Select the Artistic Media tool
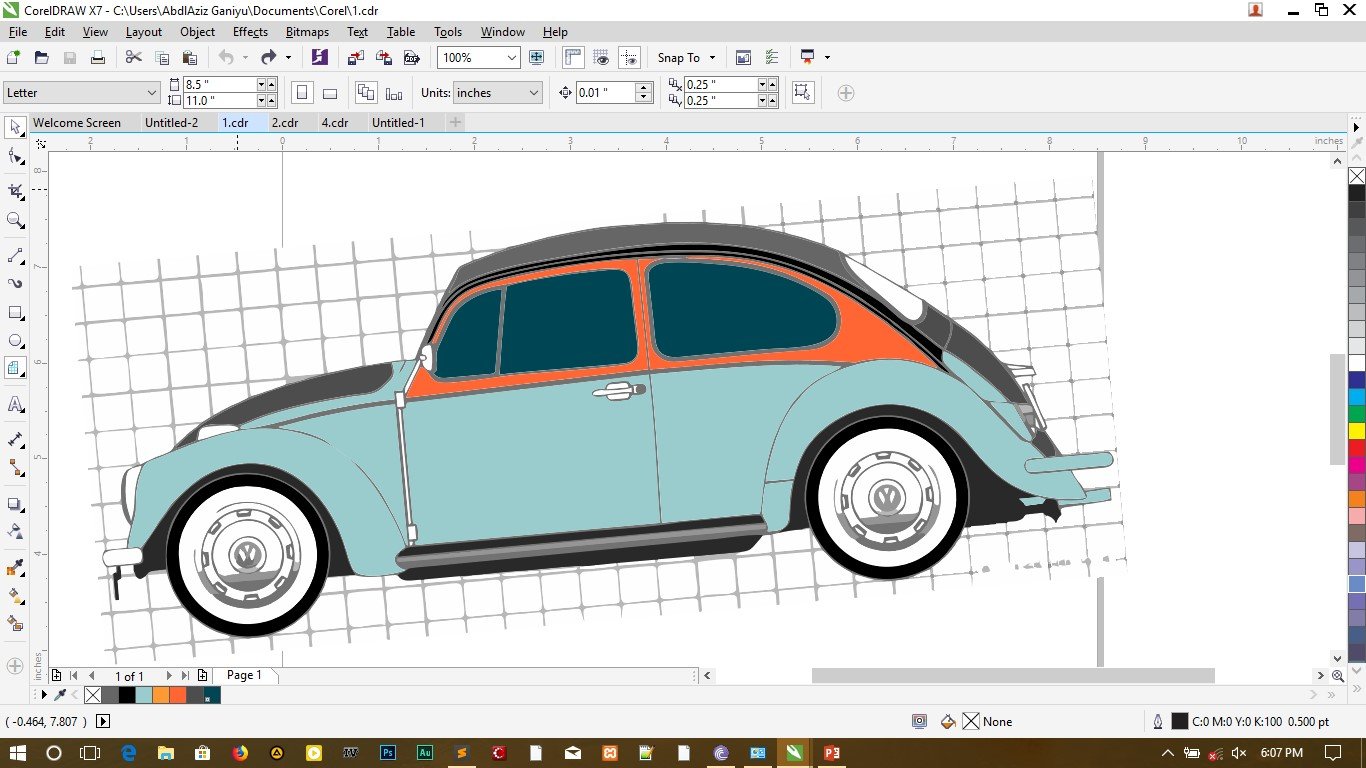 (15, 284)
